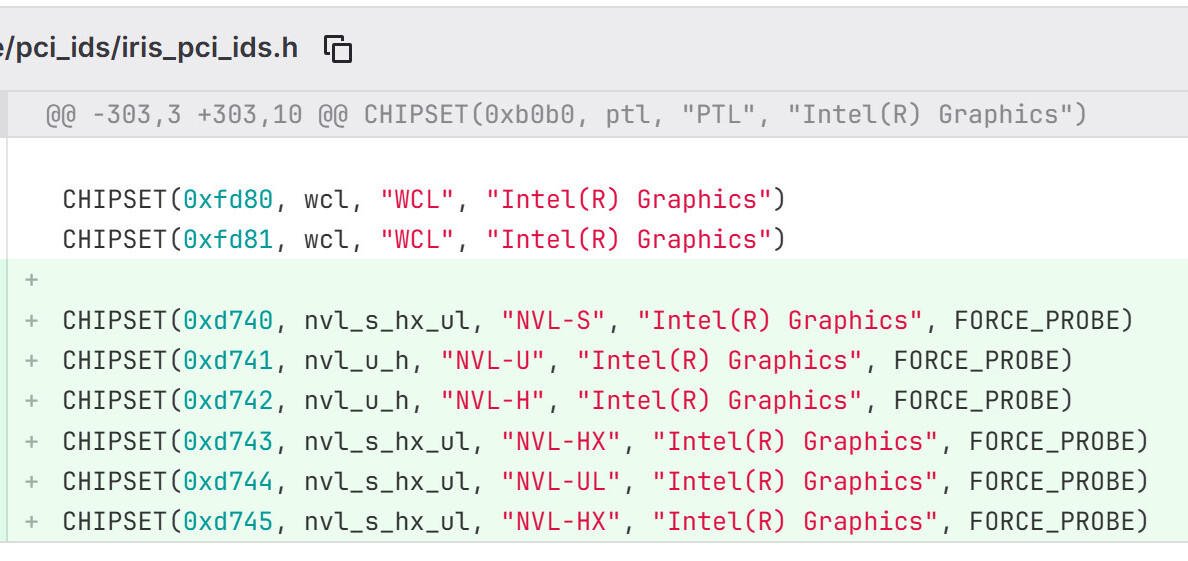1188x561 pixels.
Task: Click the plus marker beside the 0xd741 line
Action: coord(32,361)
